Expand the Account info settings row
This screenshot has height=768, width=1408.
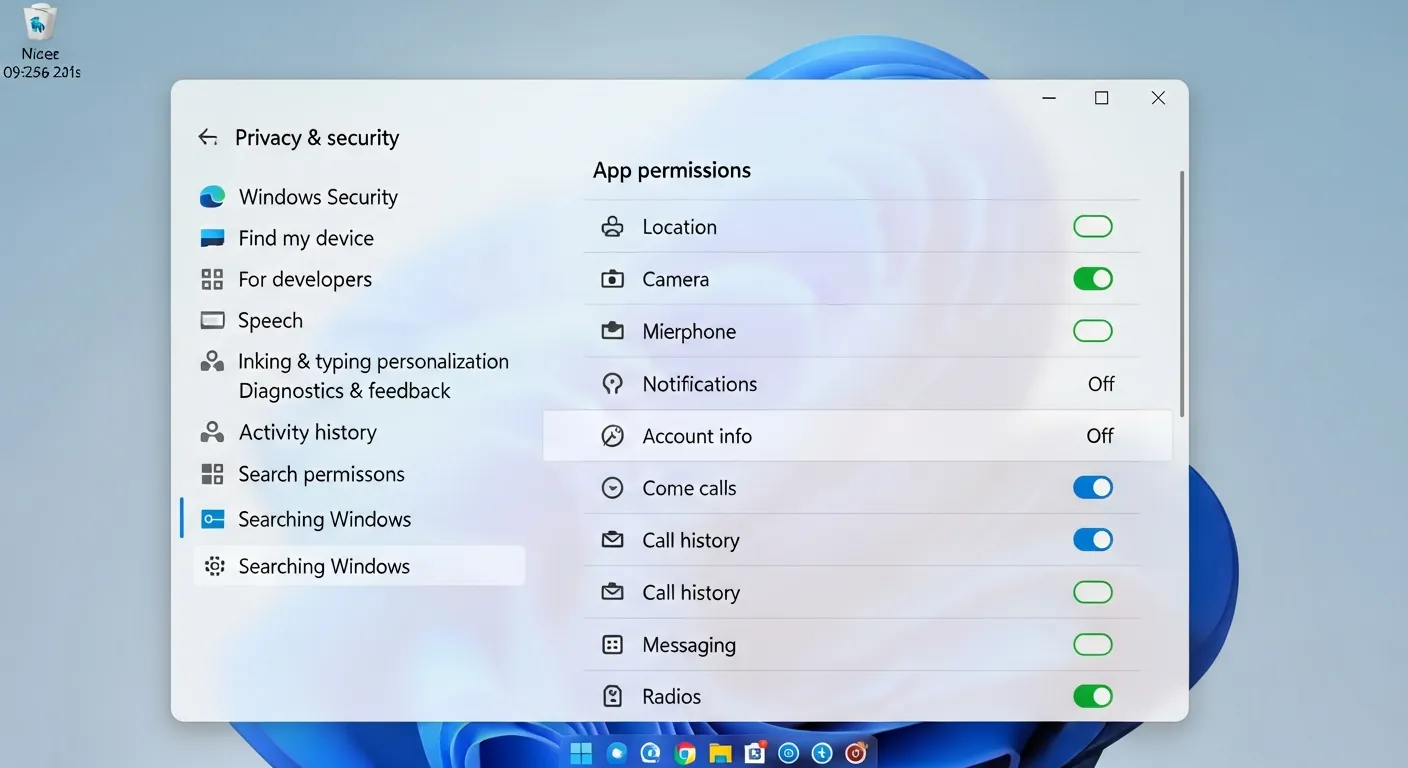(x=860, y=436)
